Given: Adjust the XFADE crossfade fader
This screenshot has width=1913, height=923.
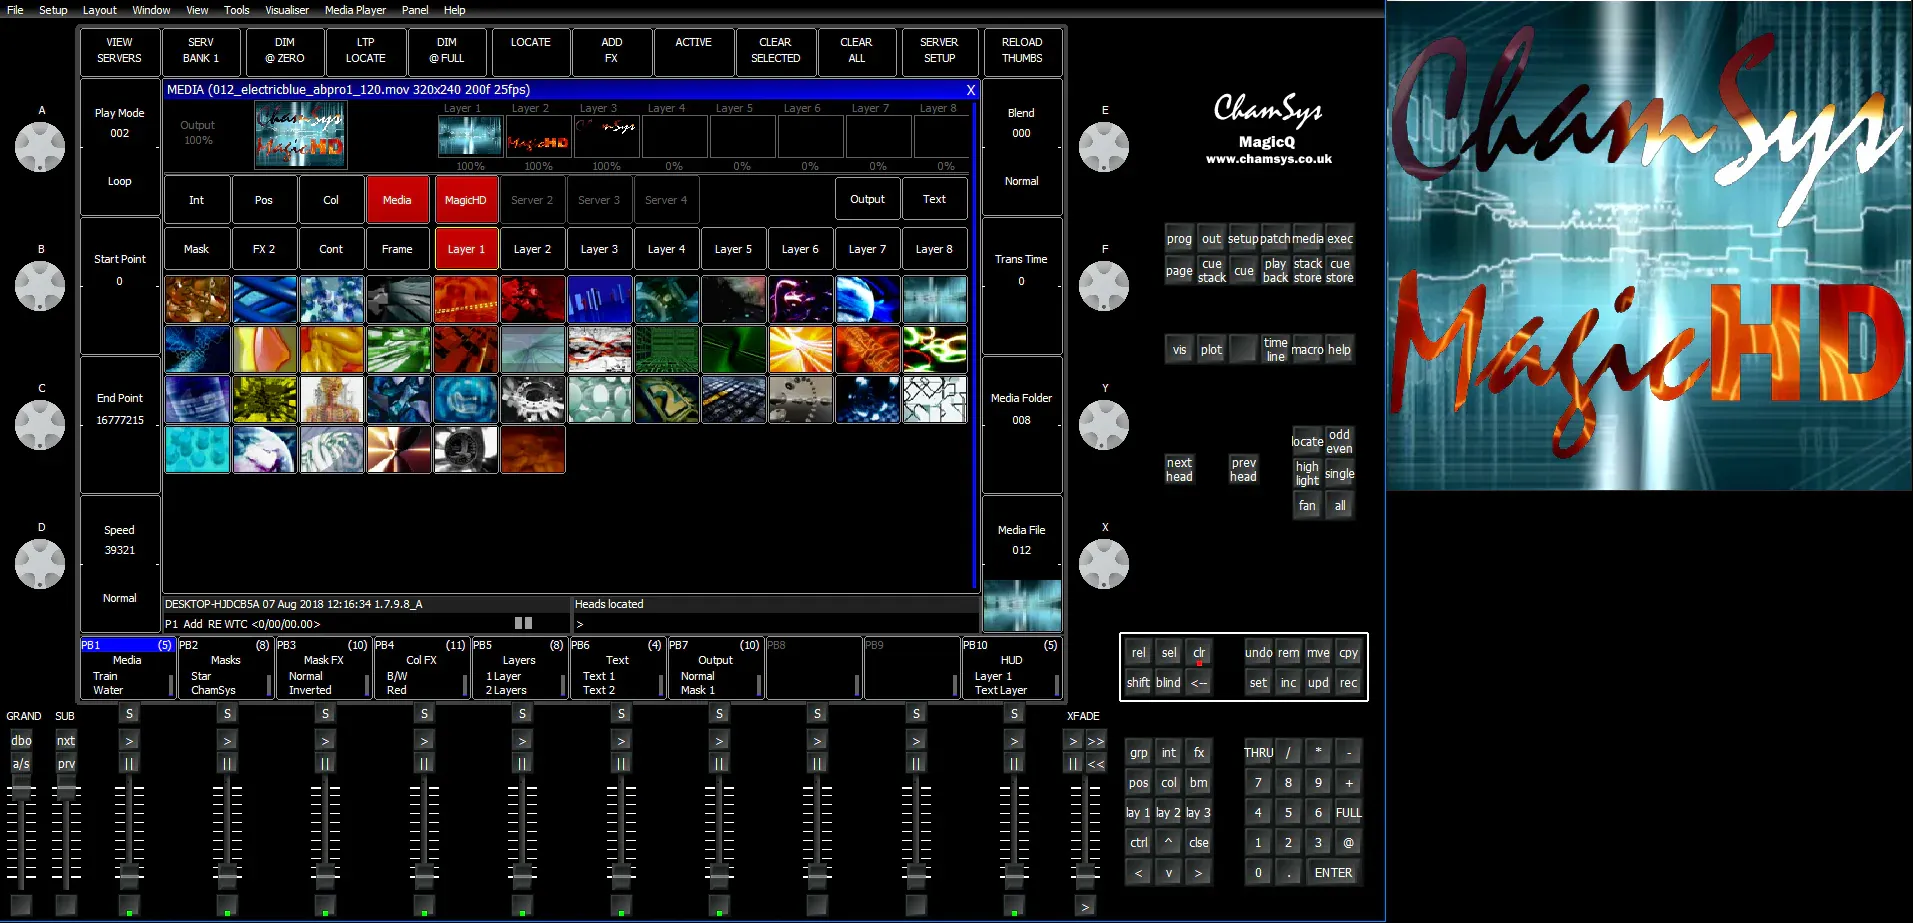Looking at the screenshot, I should (1085, 879).
